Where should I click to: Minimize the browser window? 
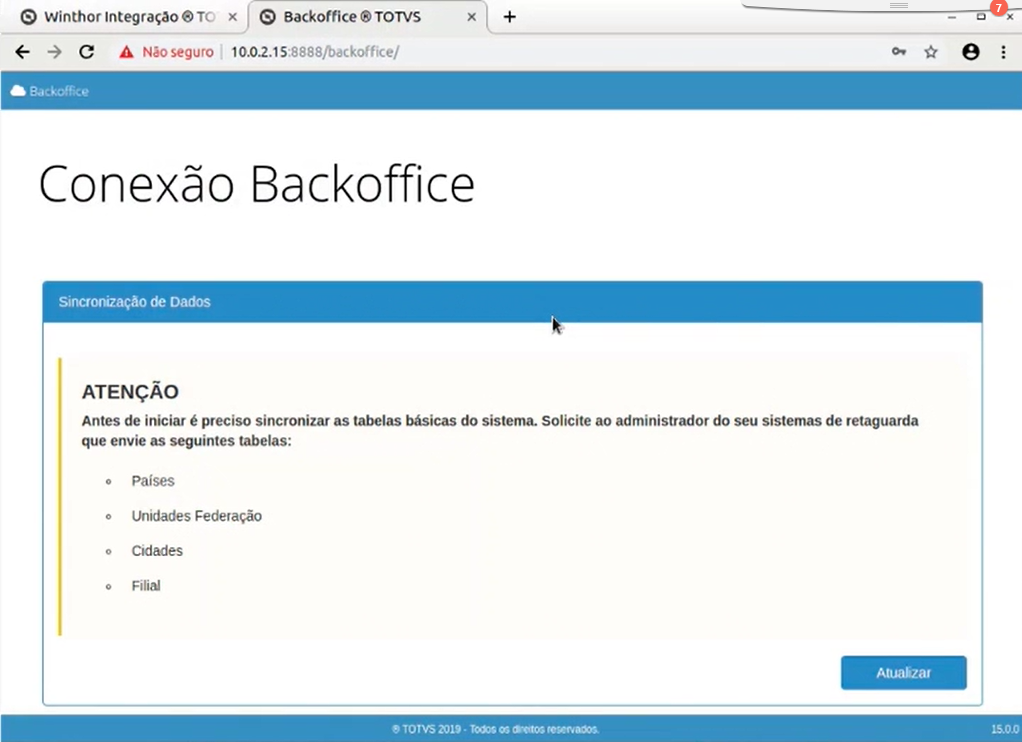(952, 18)
